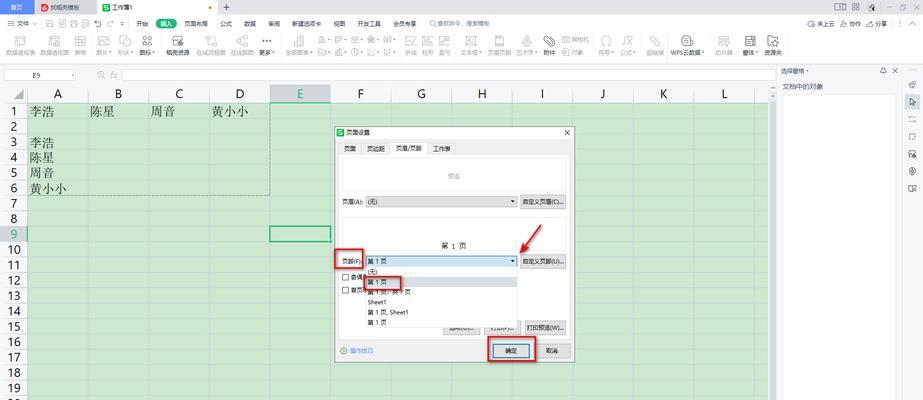Collapse the 页脚(F) footer dropdown
923x400 pixels.
coord(513,261)
